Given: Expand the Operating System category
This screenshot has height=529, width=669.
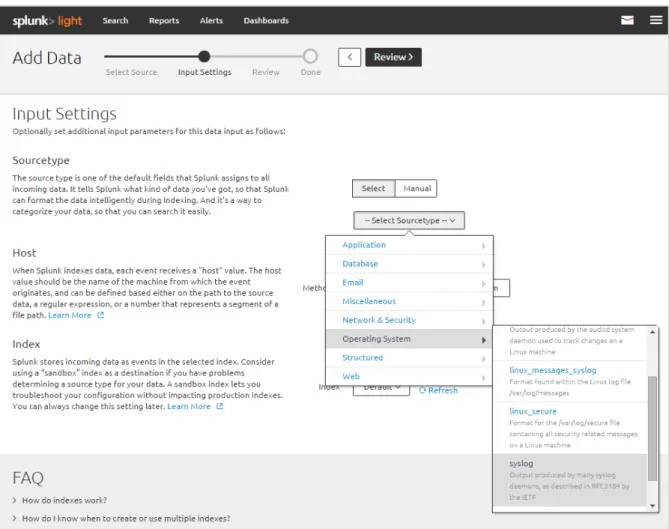Looking at the screenshot, I should pos(410,339).
